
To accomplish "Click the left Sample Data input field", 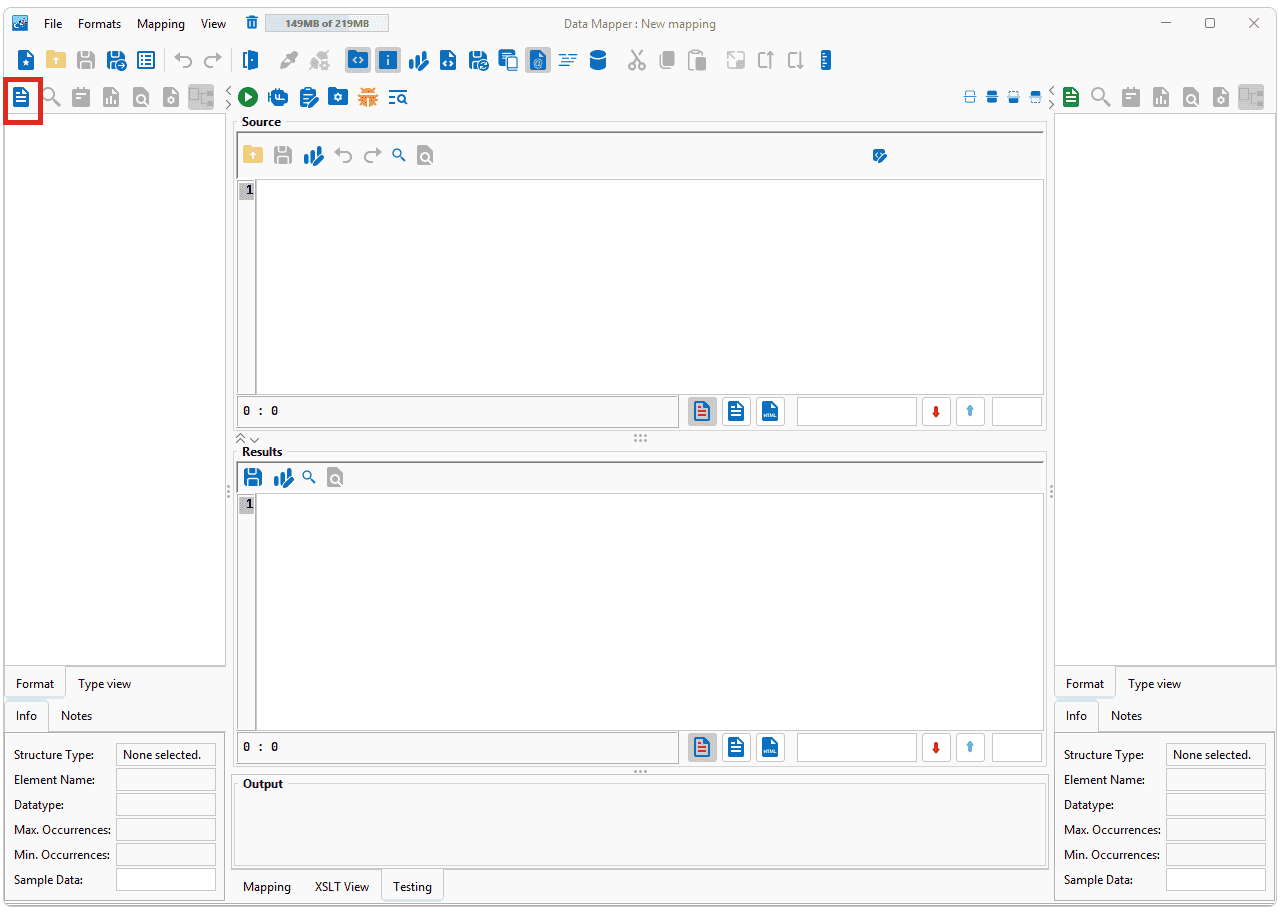I will pos(166,879).
